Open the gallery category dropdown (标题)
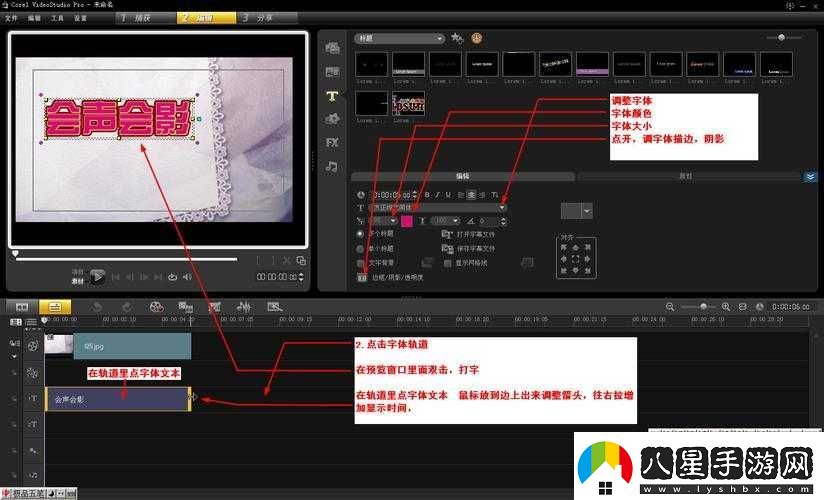Image resolution: width=824 pixels, height=500 pixels. (399, 38)
